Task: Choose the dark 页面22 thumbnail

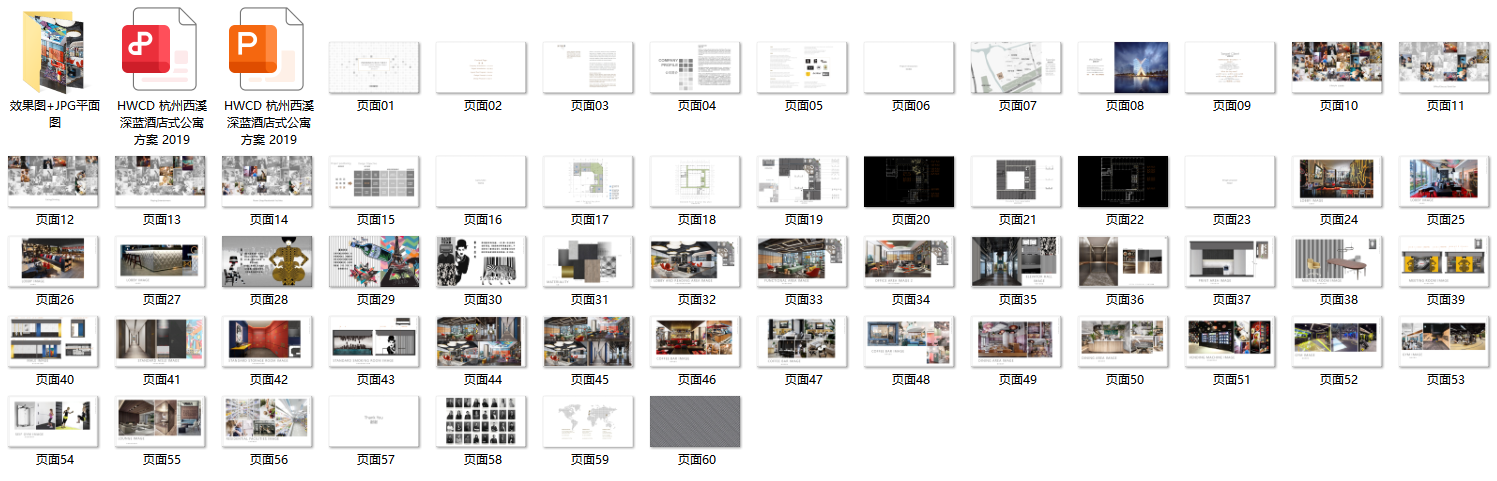Action: 1123,181
